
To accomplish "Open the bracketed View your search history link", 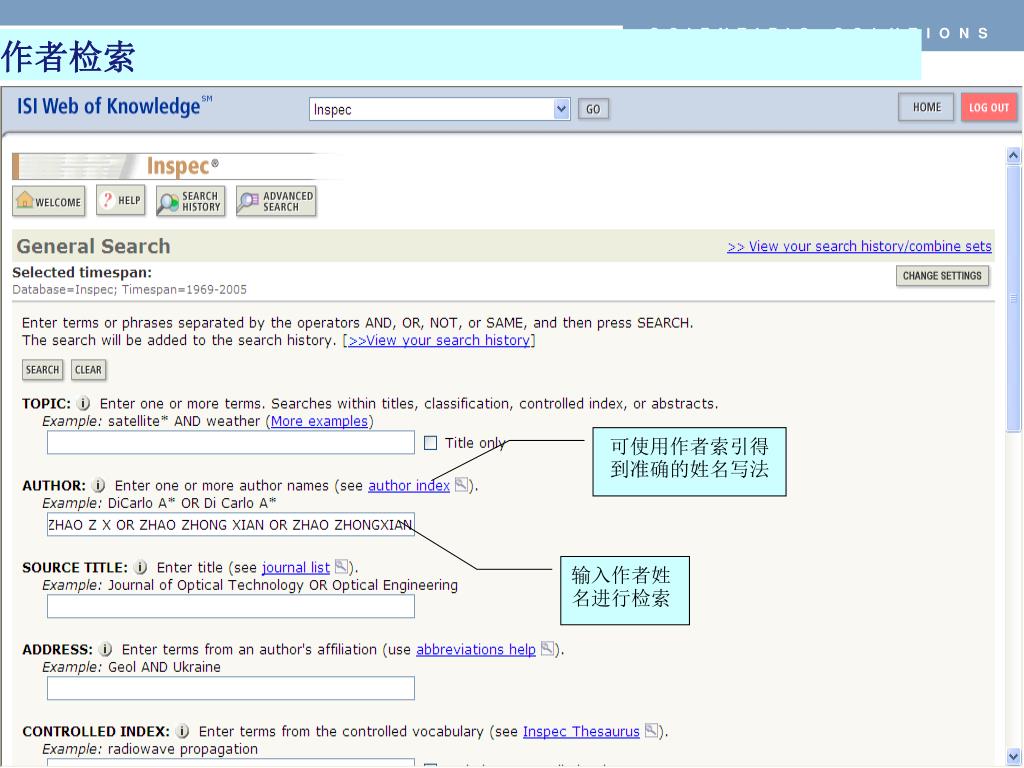I will 439,340.
